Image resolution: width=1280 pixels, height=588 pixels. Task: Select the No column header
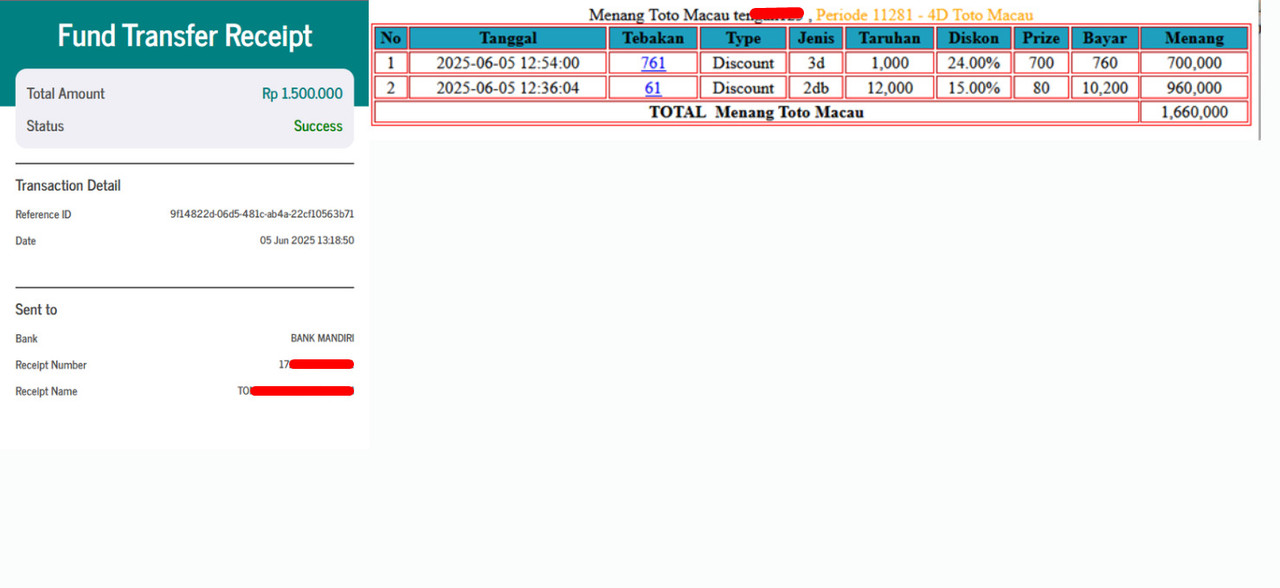[391, 38]
